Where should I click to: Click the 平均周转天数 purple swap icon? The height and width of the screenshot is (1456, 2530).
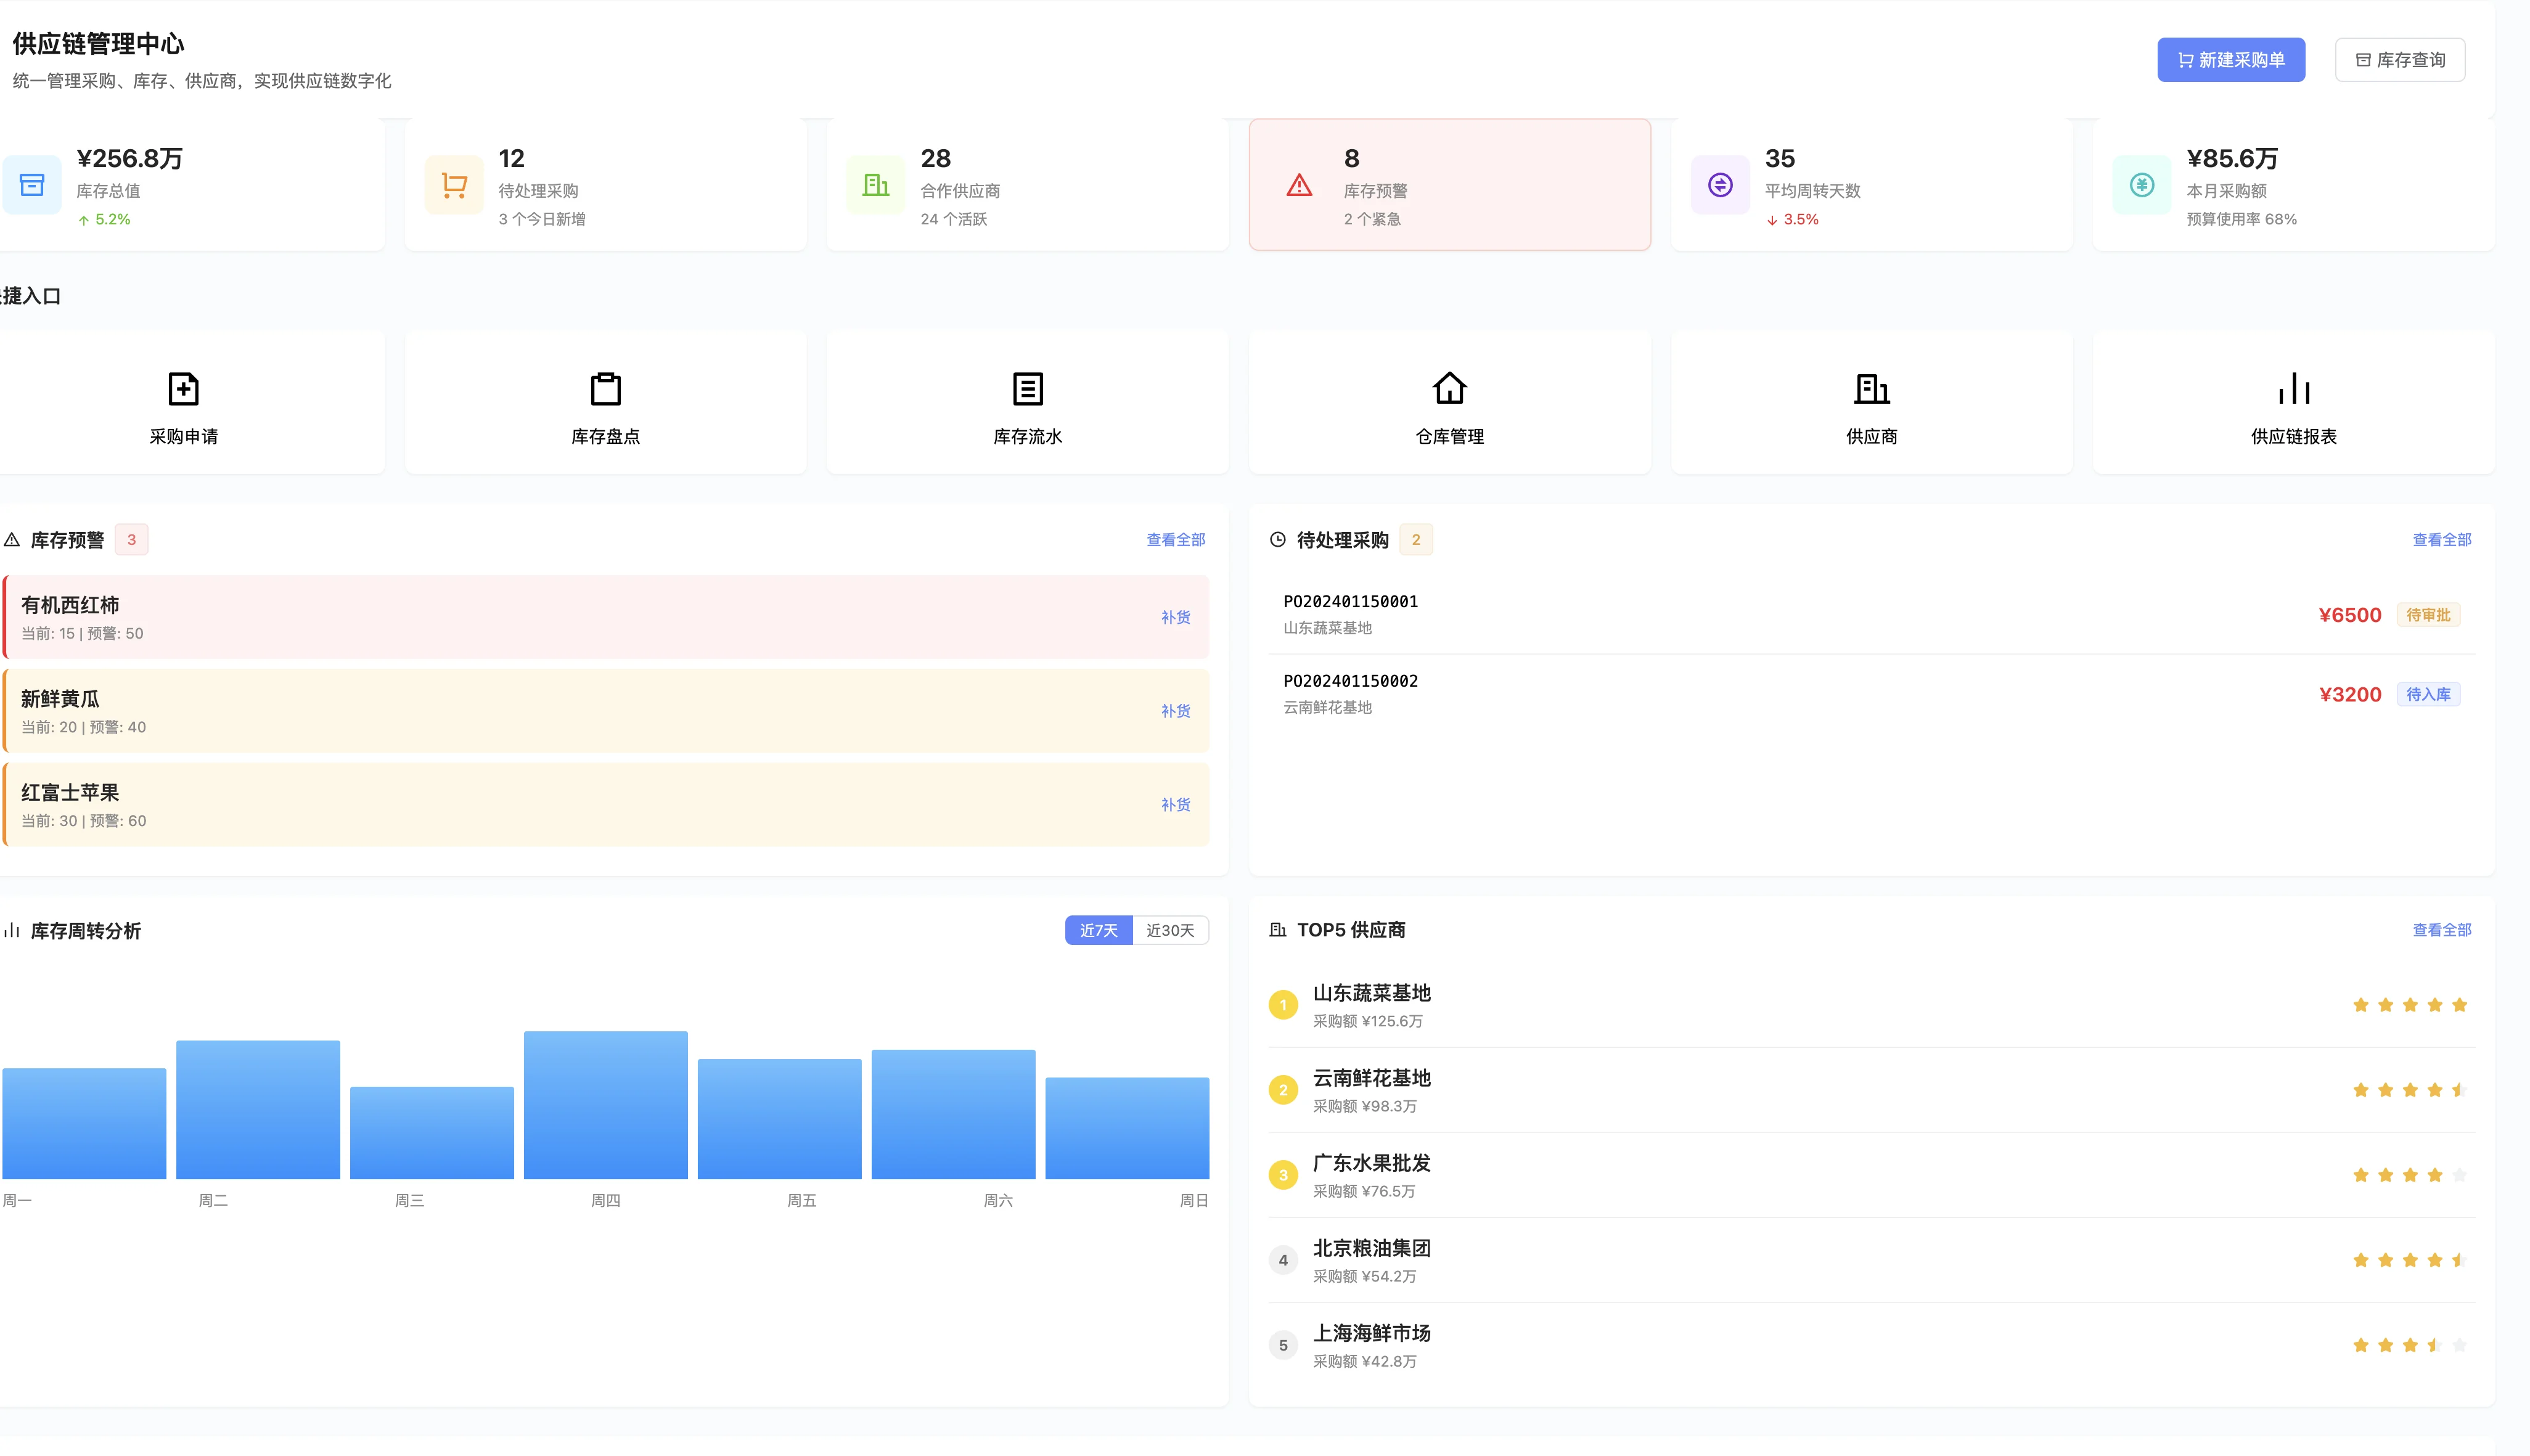(x=1720, y=185)
